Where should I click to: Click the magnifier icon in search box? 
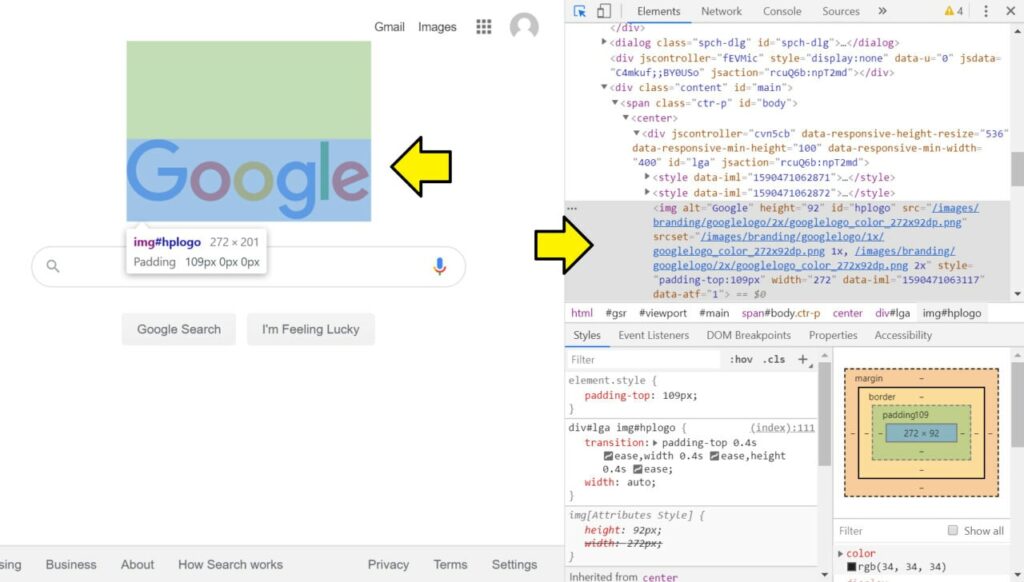click(x=54, y=266)
